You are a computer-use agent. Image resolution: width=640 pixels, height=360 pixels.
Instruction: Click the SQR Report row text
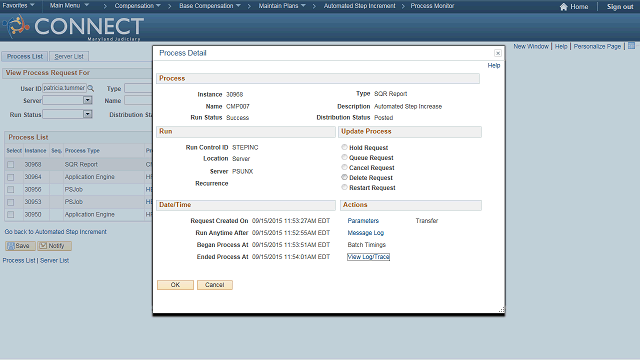(x=81, y=164)
